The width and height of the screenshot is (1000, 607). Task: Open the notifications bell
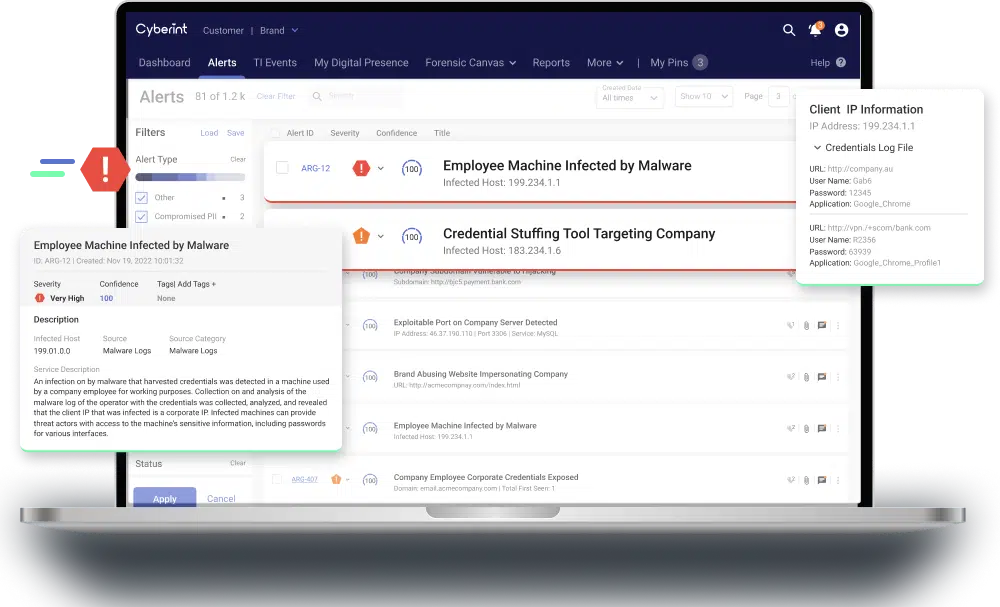pos(815,30)
